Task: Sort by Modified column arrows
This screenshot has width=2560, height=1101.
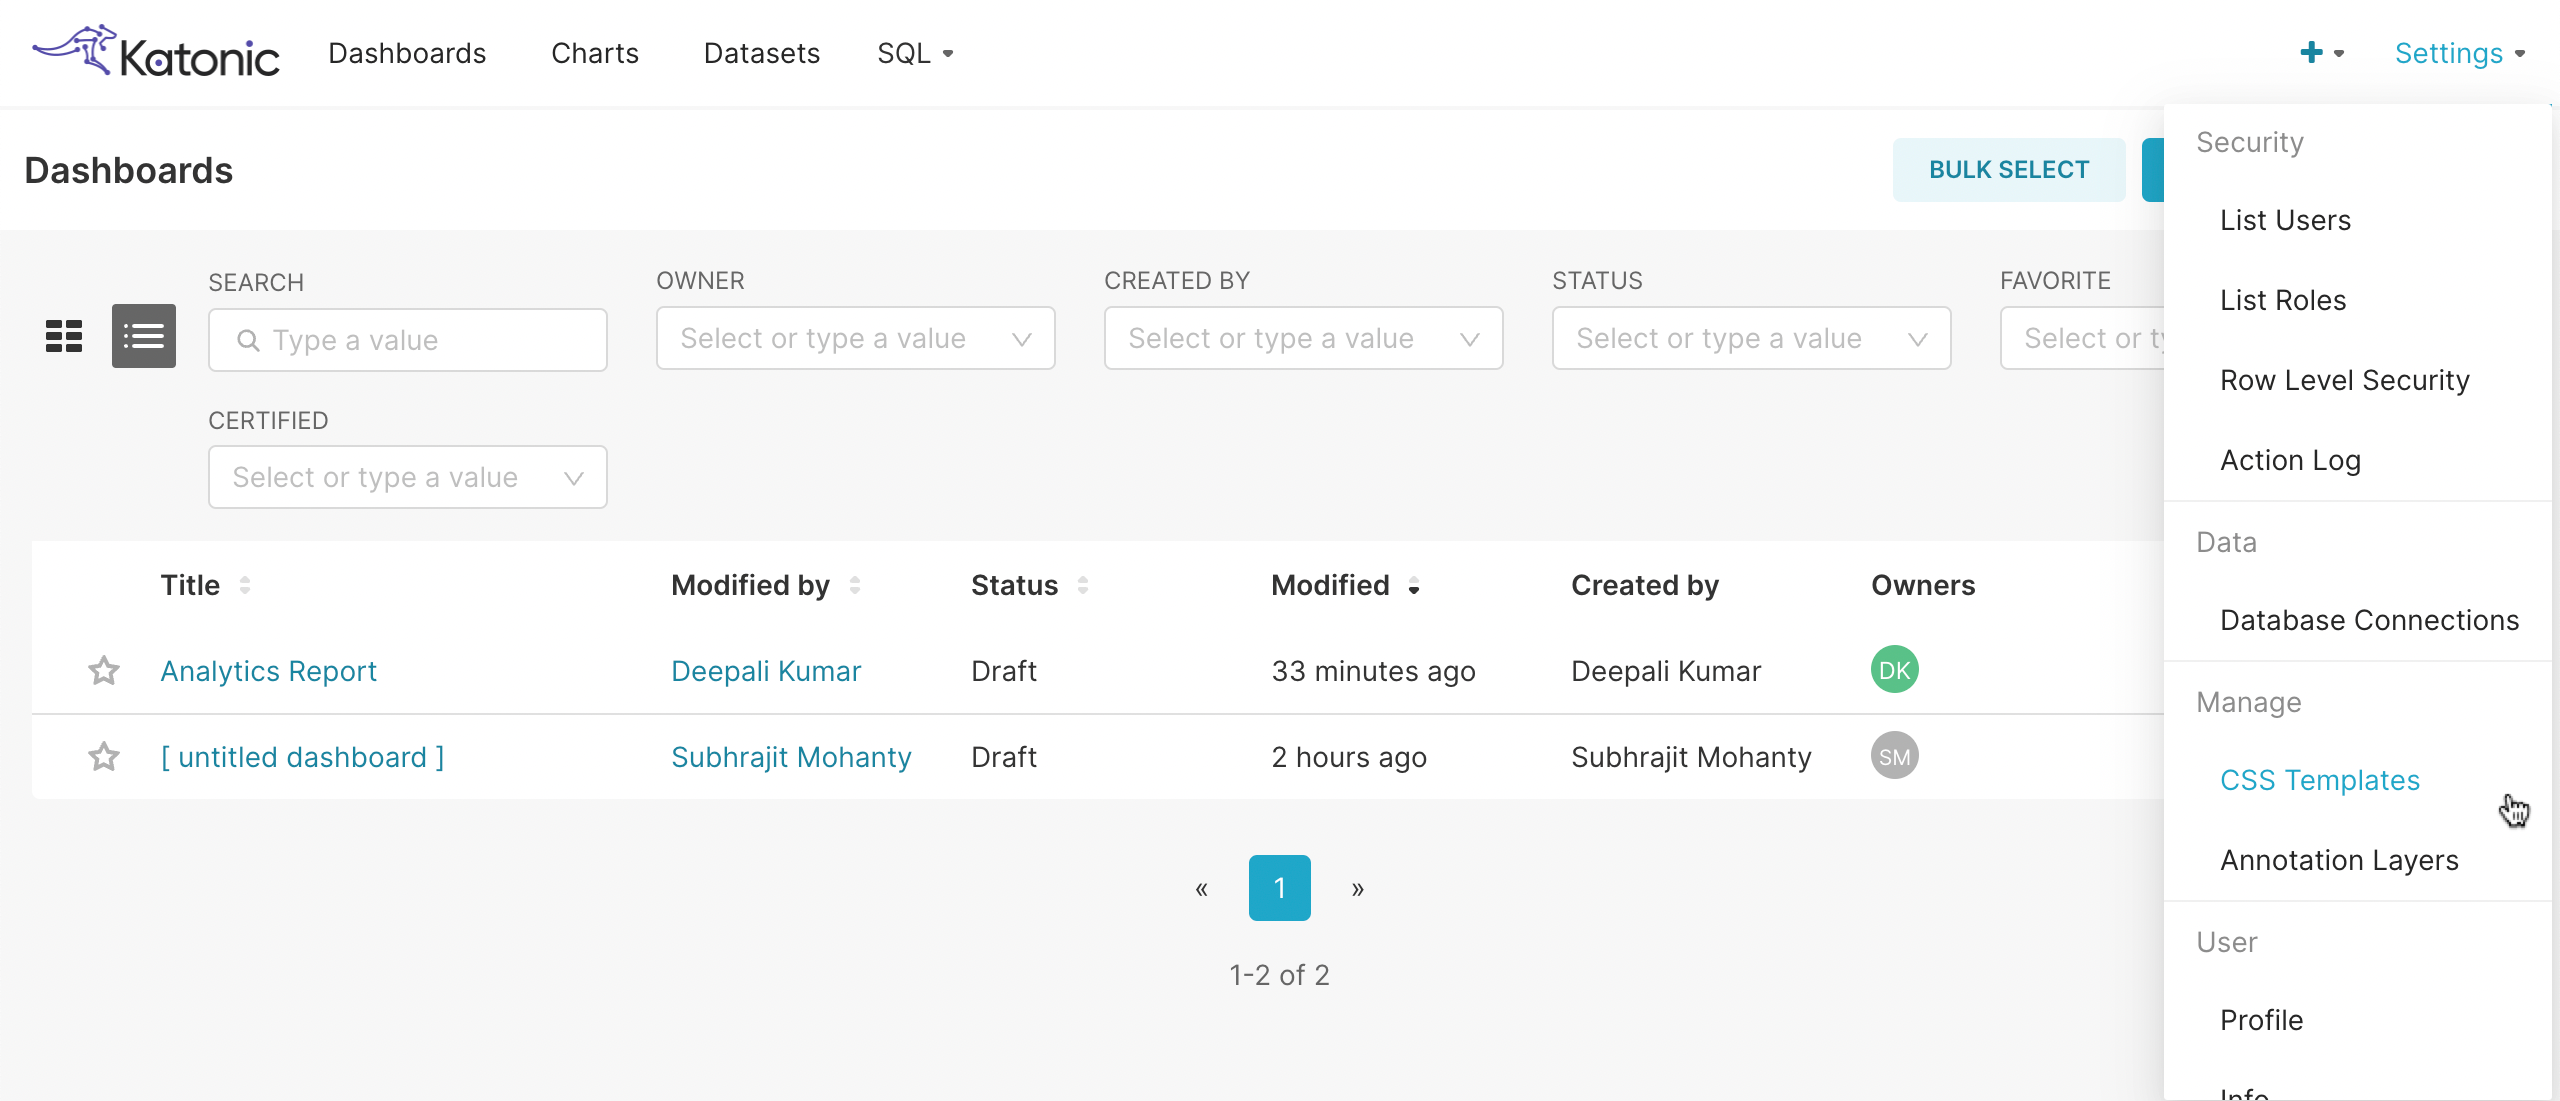Action: point(1414,585)
